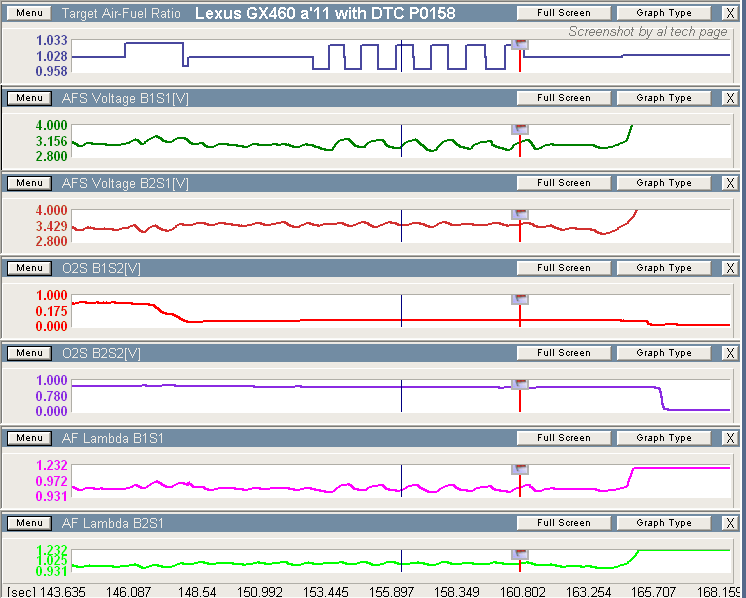Viewport: 746px width, 598px height.
Task: Expand O2S B1S2 graph to Full Screen
Action: (x=563, y=268)
